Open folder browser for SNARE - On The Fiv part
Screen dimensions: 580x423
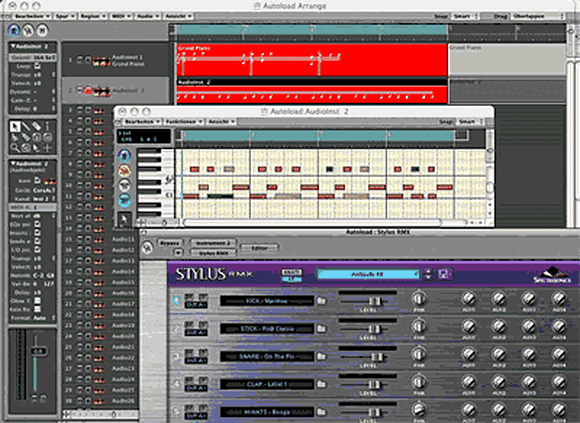(321, 356)
